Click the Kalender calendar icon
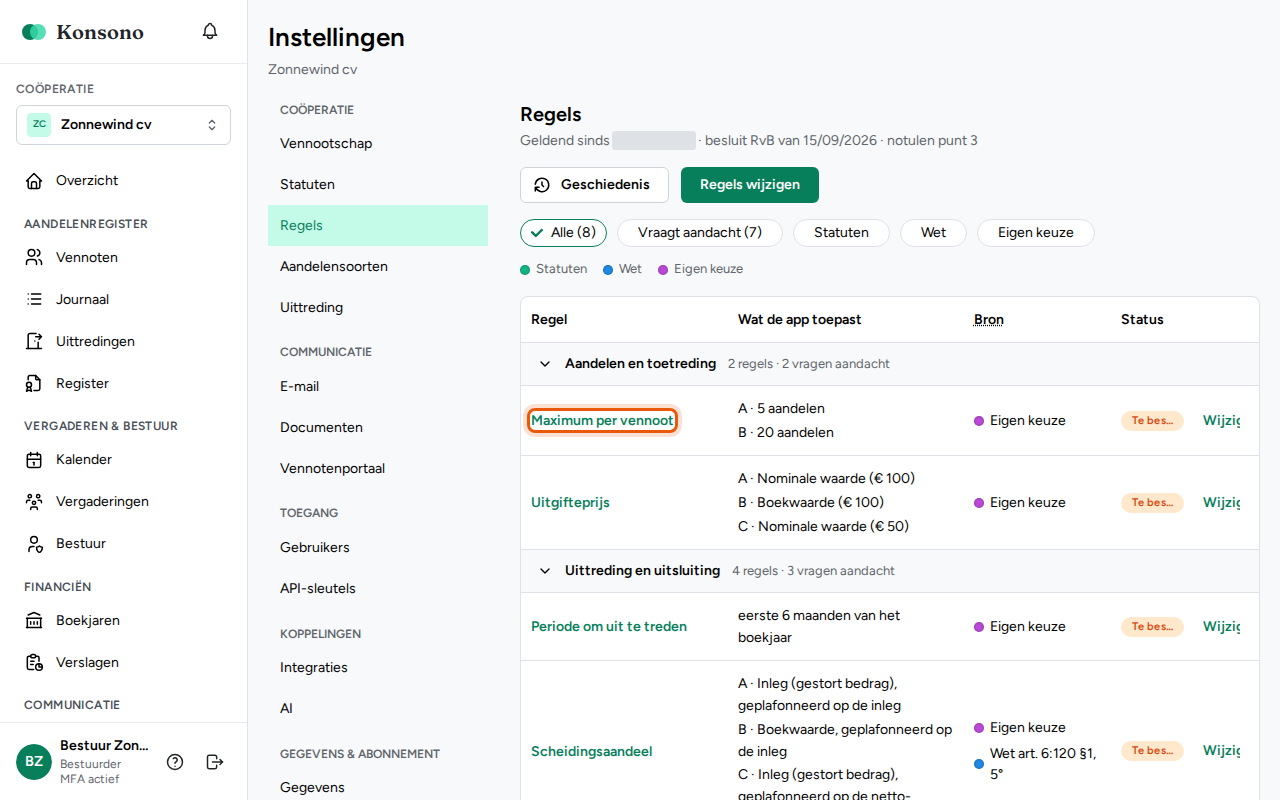Image resolution: width=1280 pixels, height=800 pixels. tap(35, 460)
